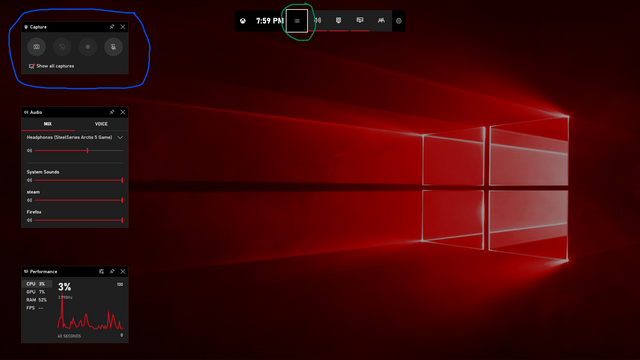Image resolution: width=640 pixels, height=360 pixels.
Task: Close the Capture widget
Action: pyautogui.click(x=123, y=27)
